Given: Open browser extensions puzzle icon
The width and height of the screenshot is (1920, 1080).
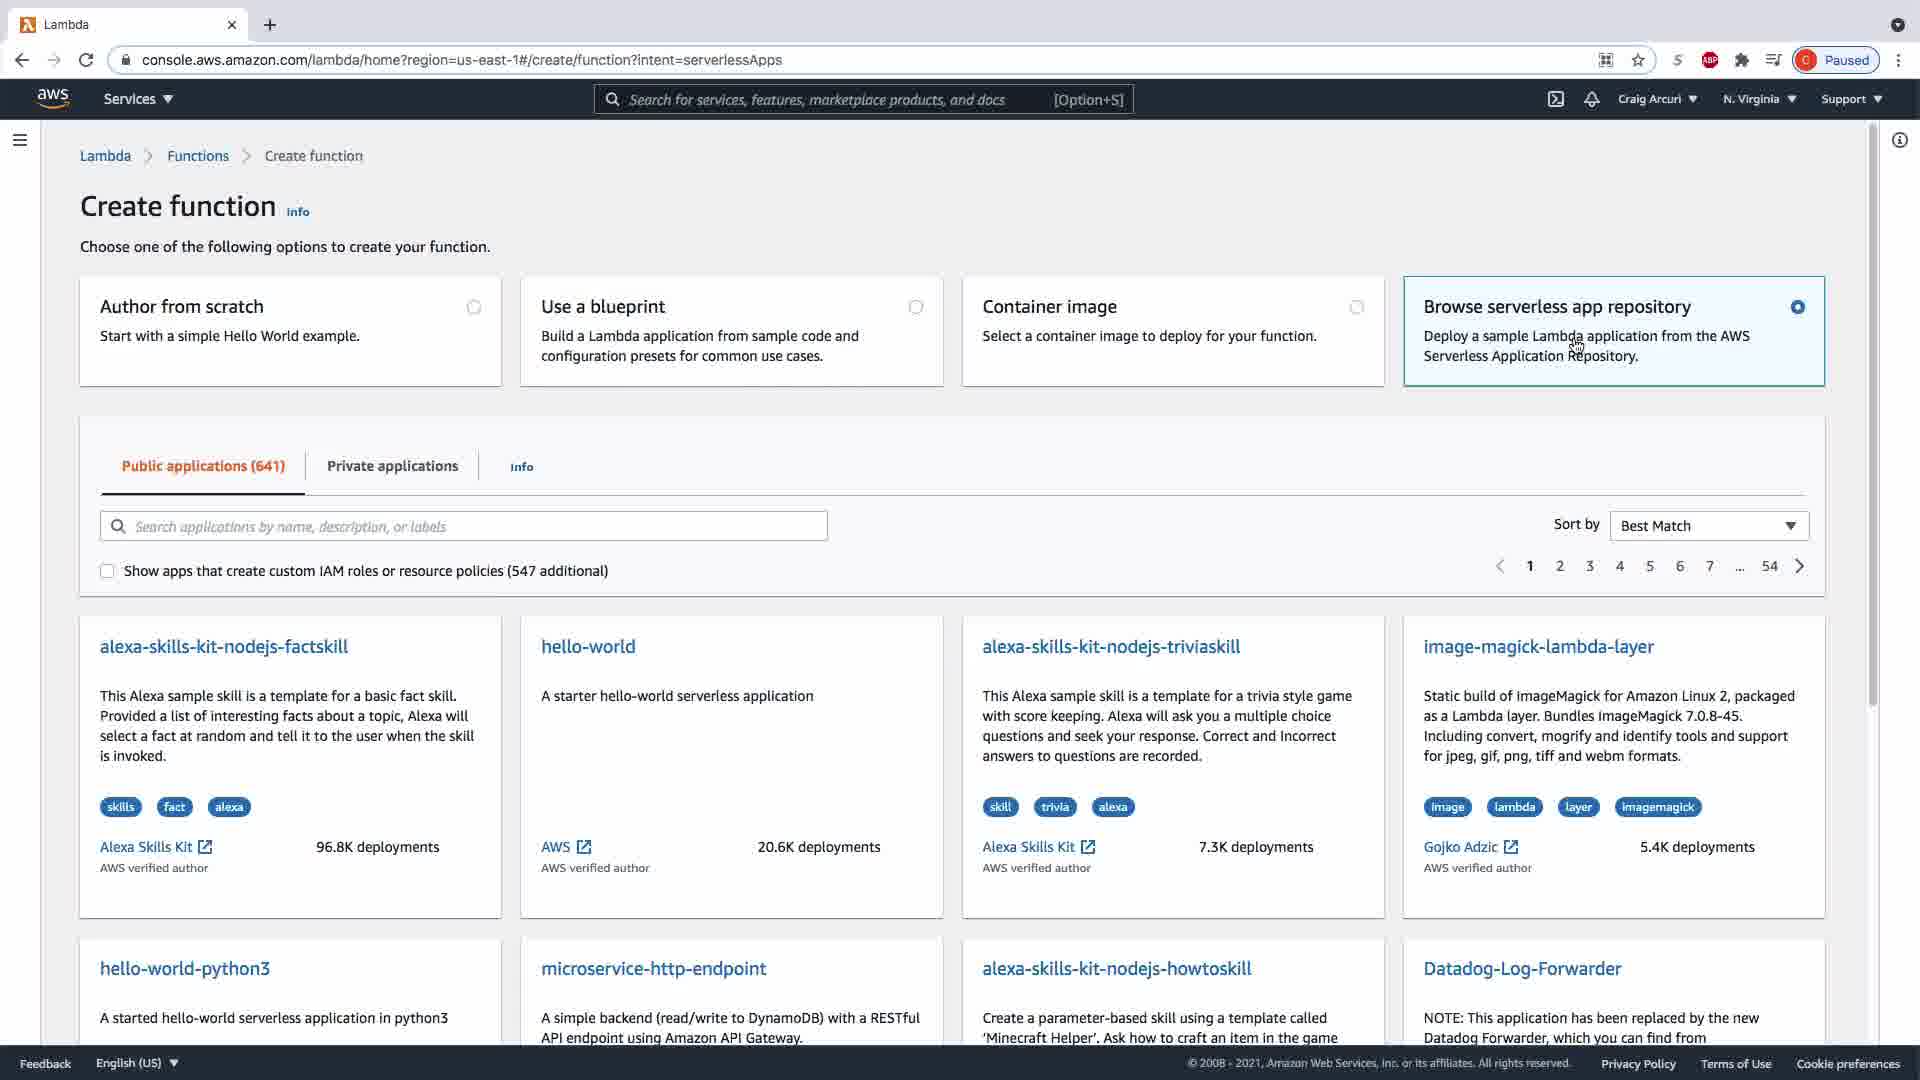Looking at the screenshot, I should tap(1741, 60).
